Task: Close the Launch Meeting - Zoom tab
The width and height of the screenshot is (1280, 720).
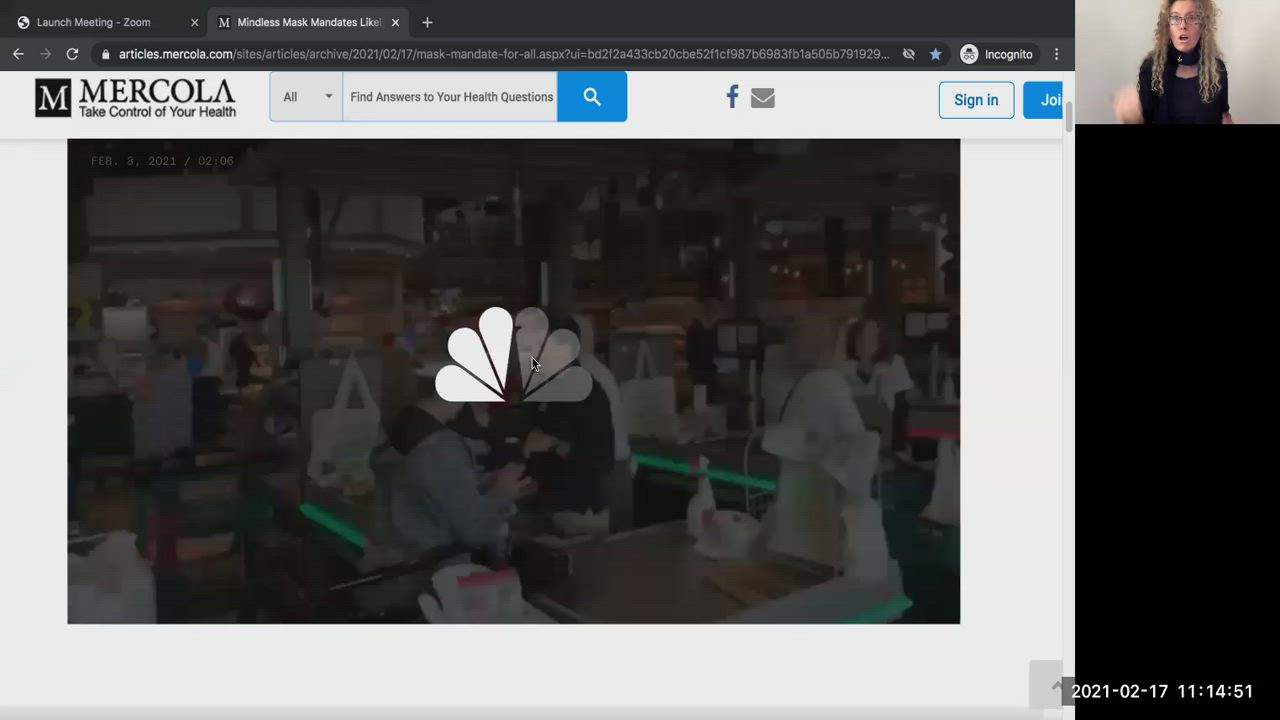Action: pyautogui.click(x=194, y=22)
